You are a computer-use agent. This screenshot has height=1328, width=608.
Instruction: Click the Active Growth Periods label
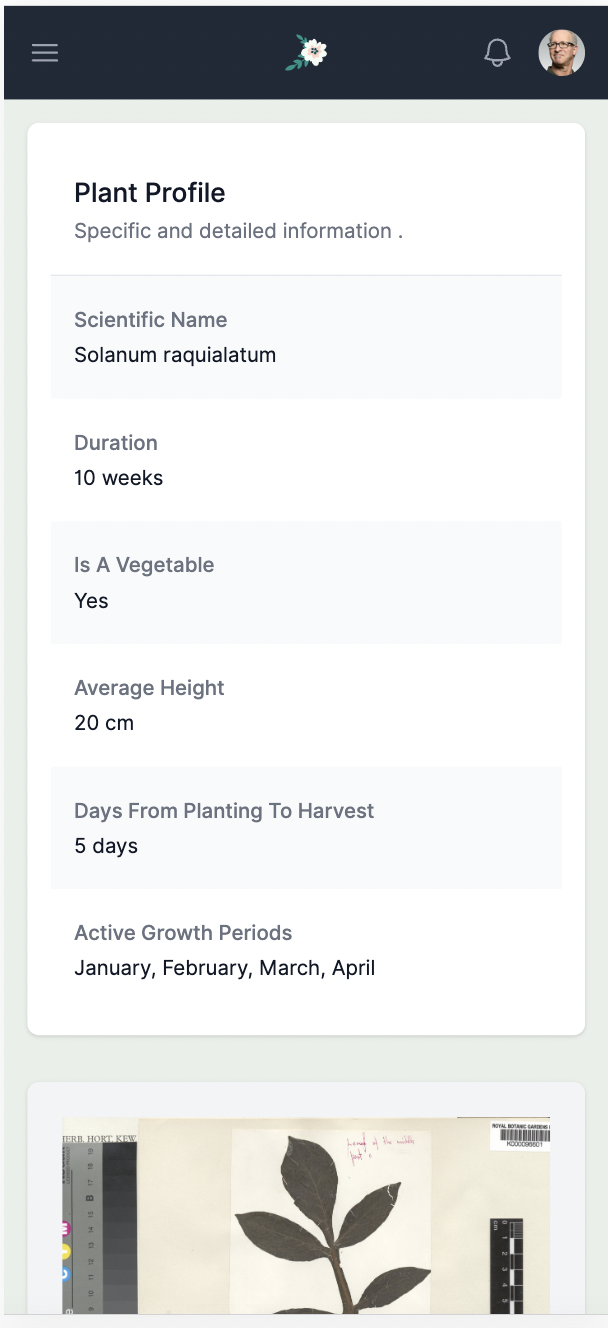183,933
